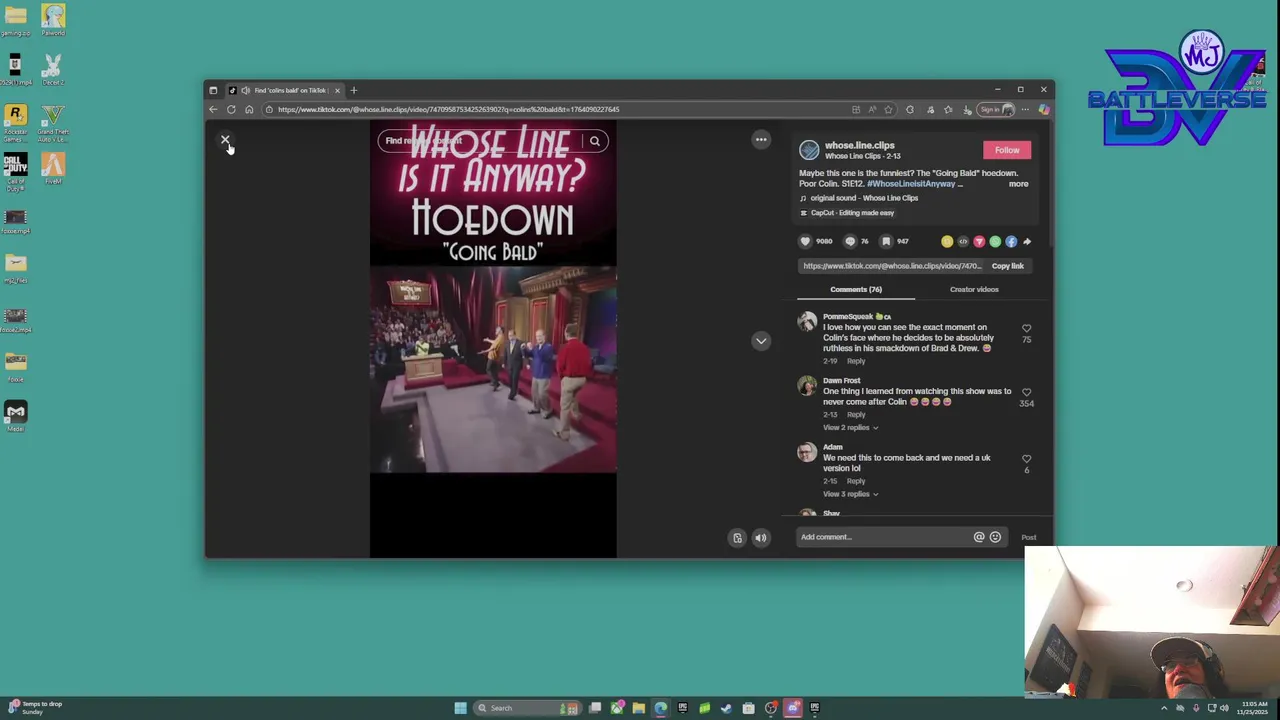This screenshot has height=720, width=1280.
Task: Click the browser address bar URL
Action: (449, 109)
